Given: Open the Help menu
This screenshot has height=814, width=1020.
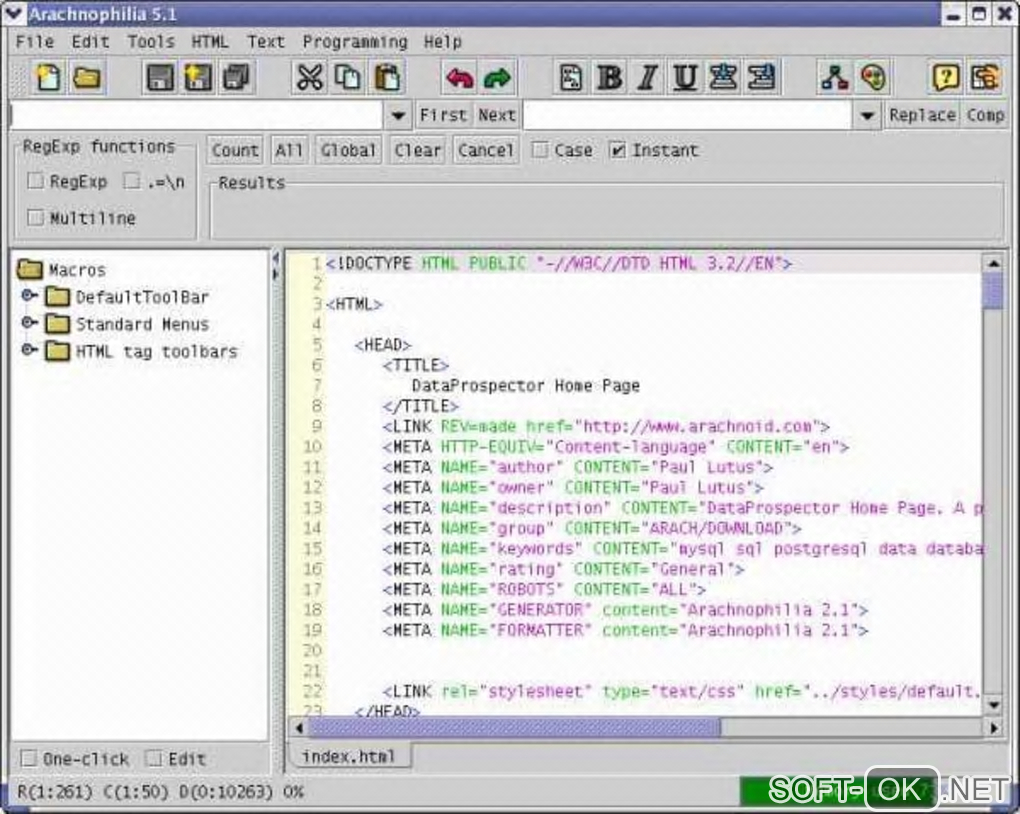Looking at the screenshot, I should click(443, 42).
